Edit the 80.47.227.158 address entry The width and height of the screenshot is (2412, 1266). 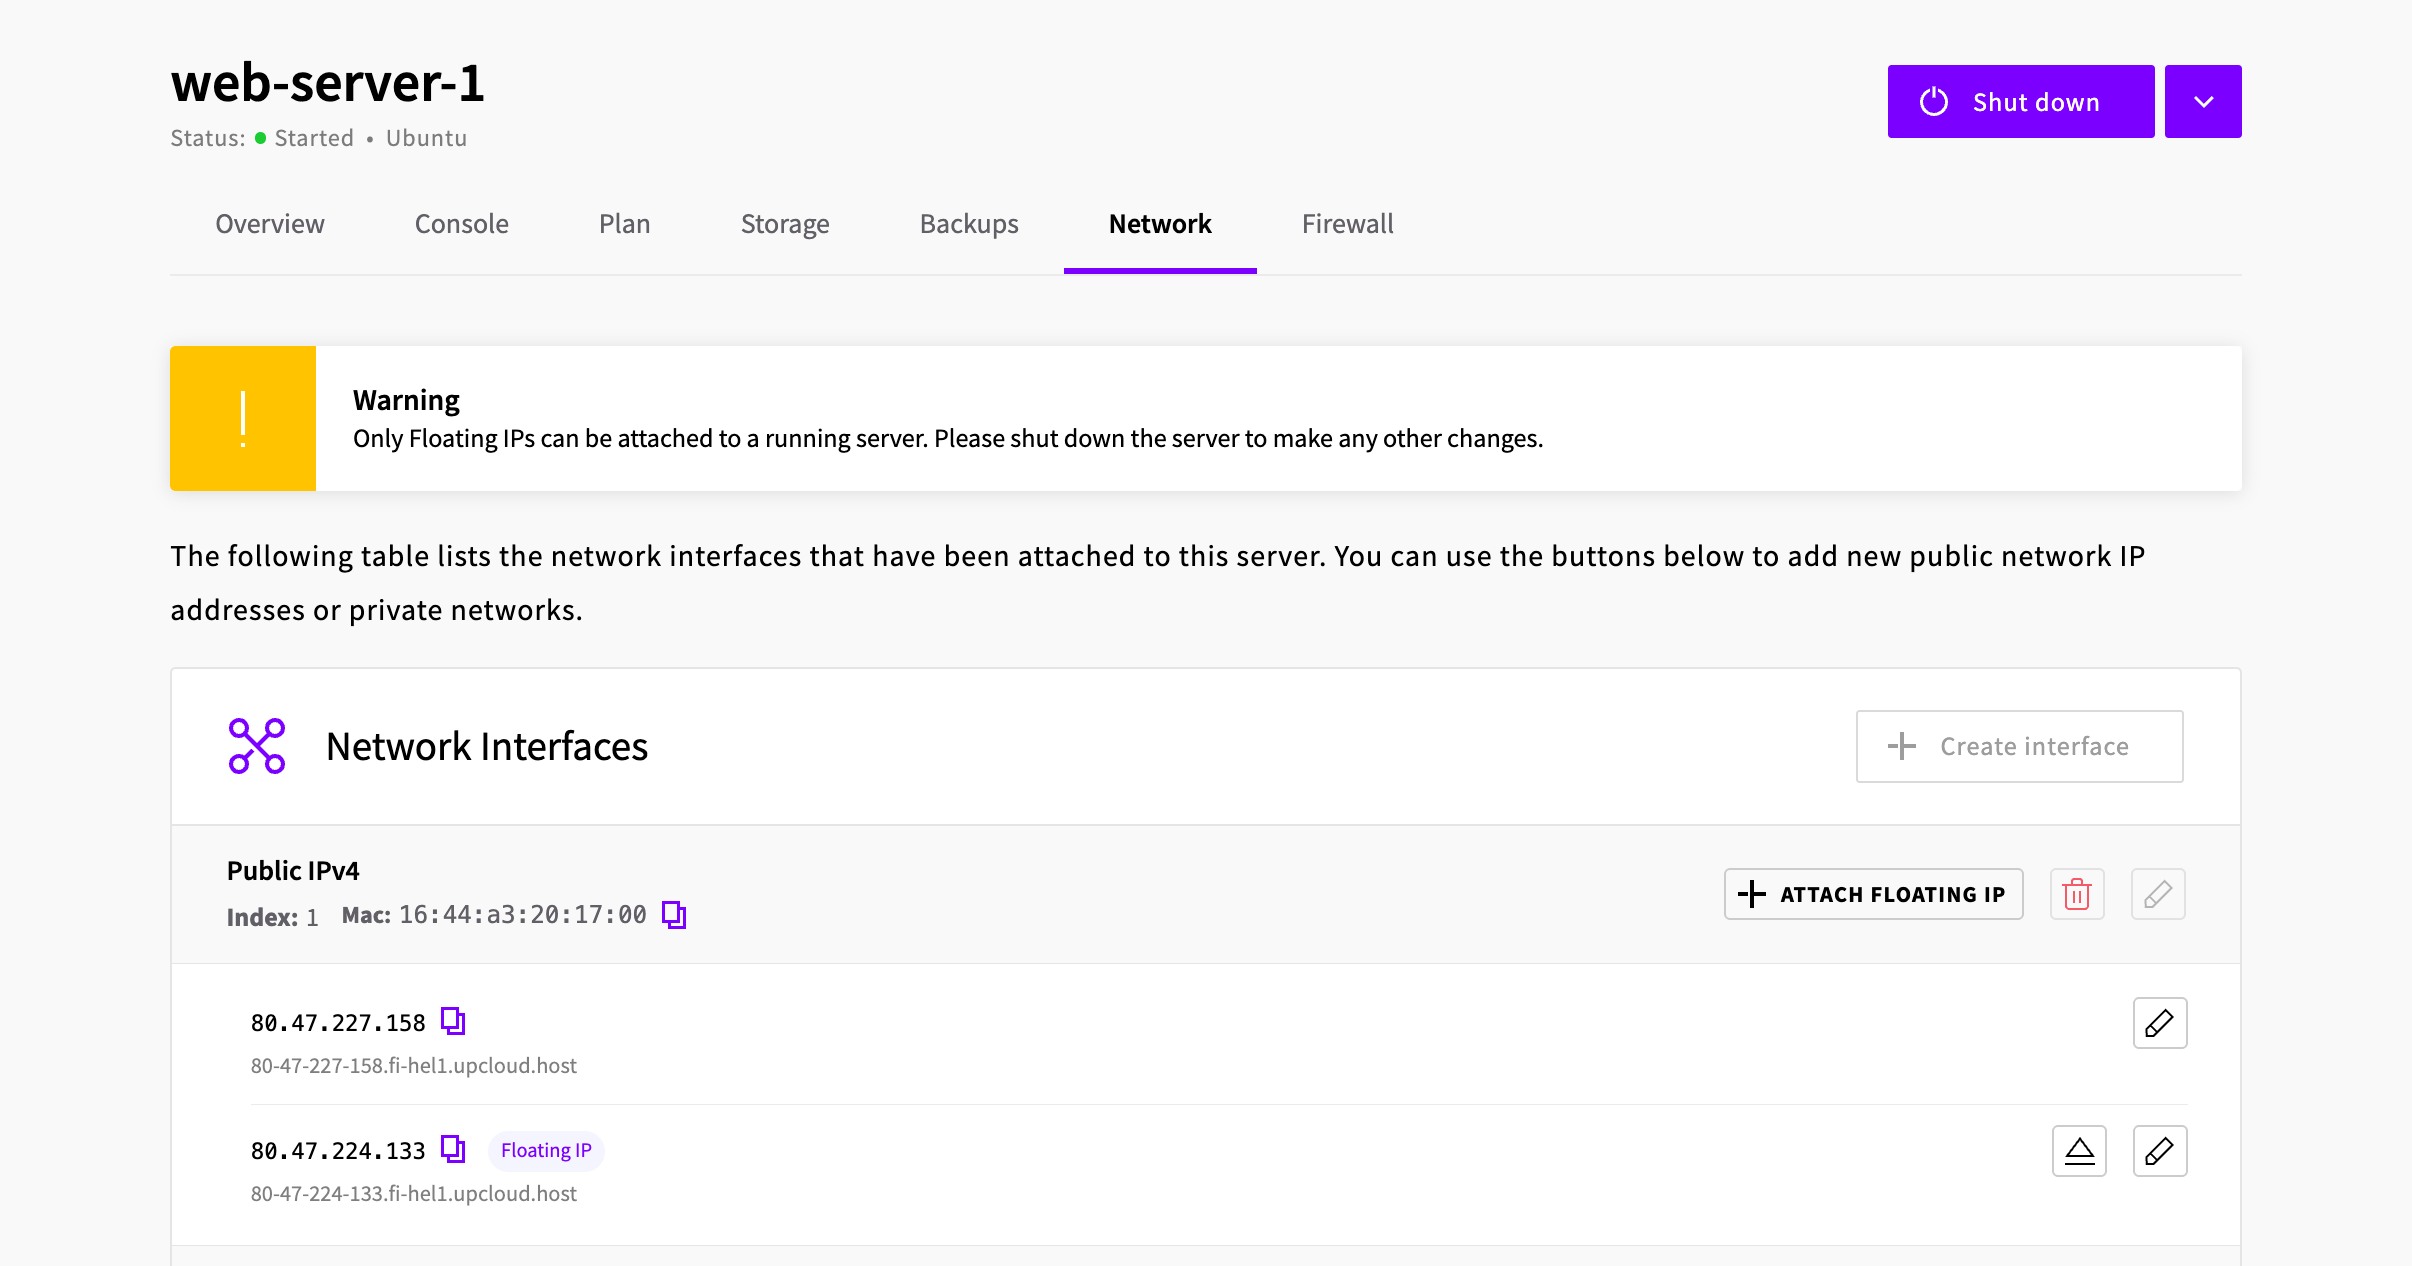2160,1023
